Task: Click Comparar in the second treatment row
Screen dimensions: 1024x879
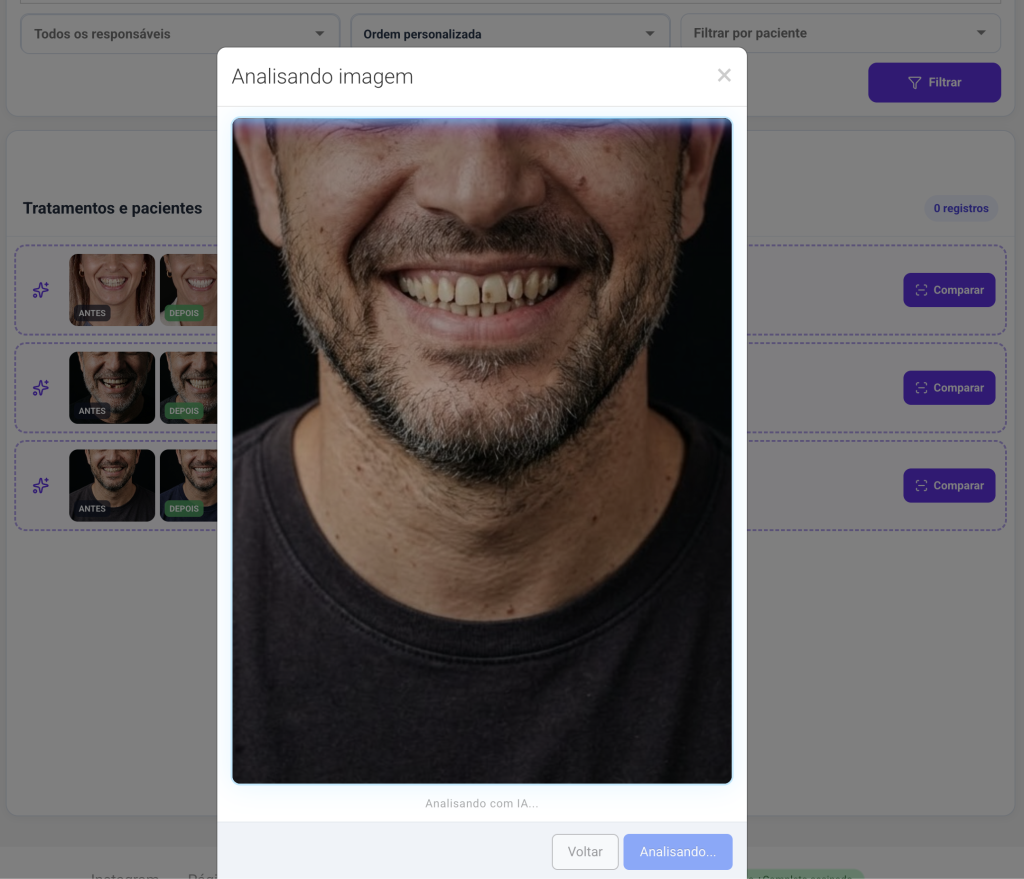Action: (x=949, y=388)
